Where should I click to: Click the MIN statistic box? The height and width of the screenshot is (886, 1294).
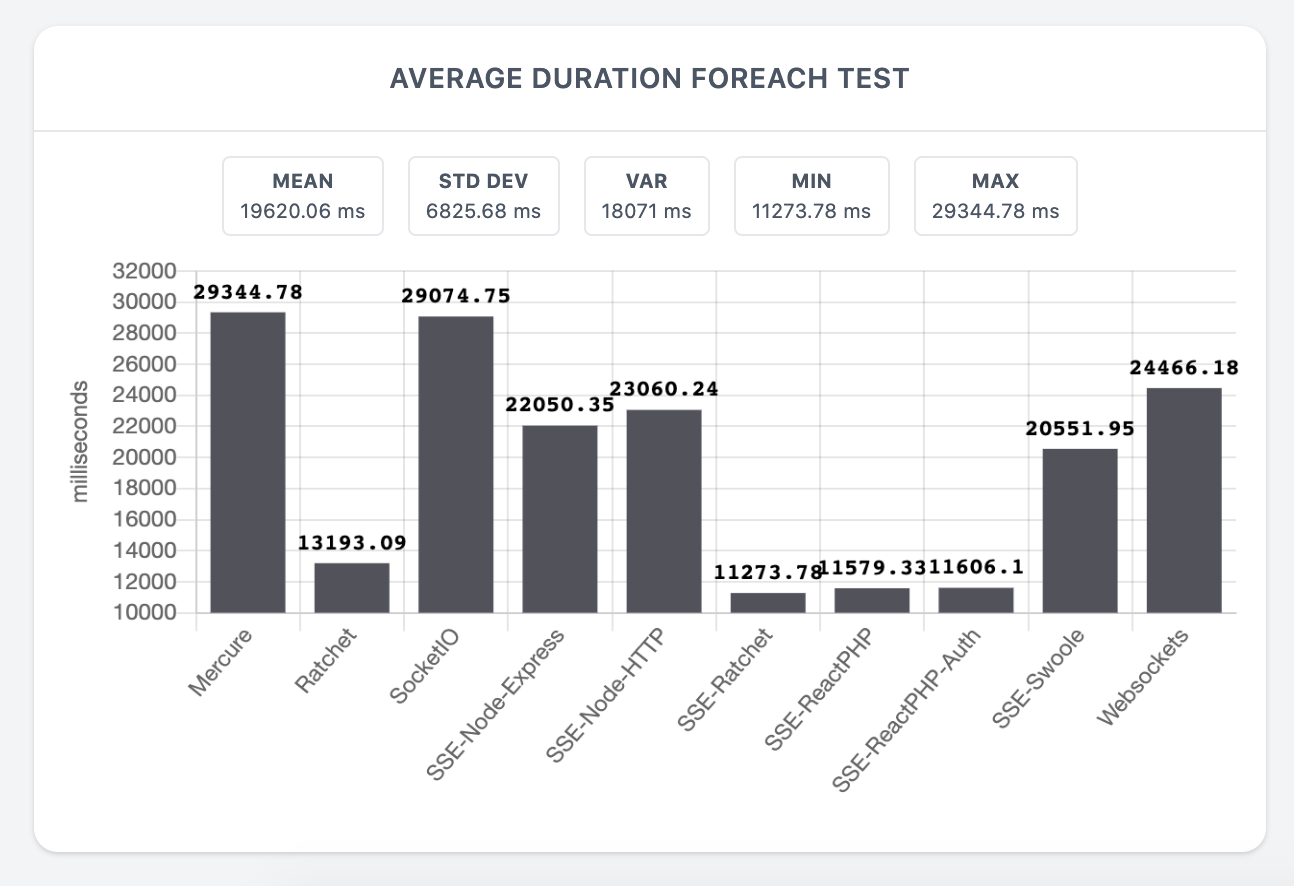pyautogui.click(x=811, y=196)
